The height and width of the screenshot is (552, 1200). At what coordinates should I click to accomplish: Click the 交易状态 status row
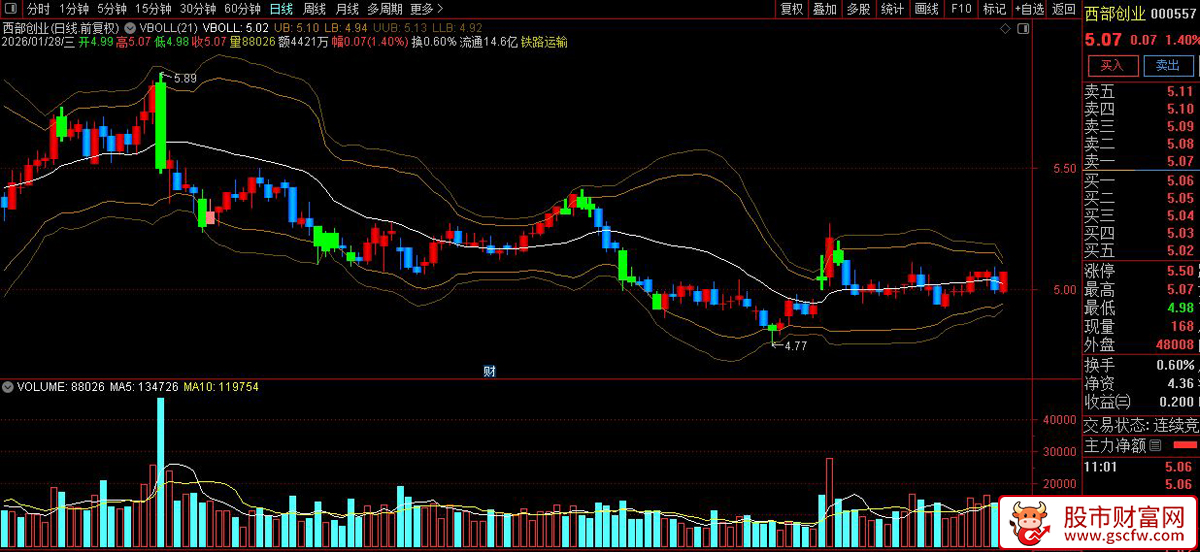click(1142, 424)
